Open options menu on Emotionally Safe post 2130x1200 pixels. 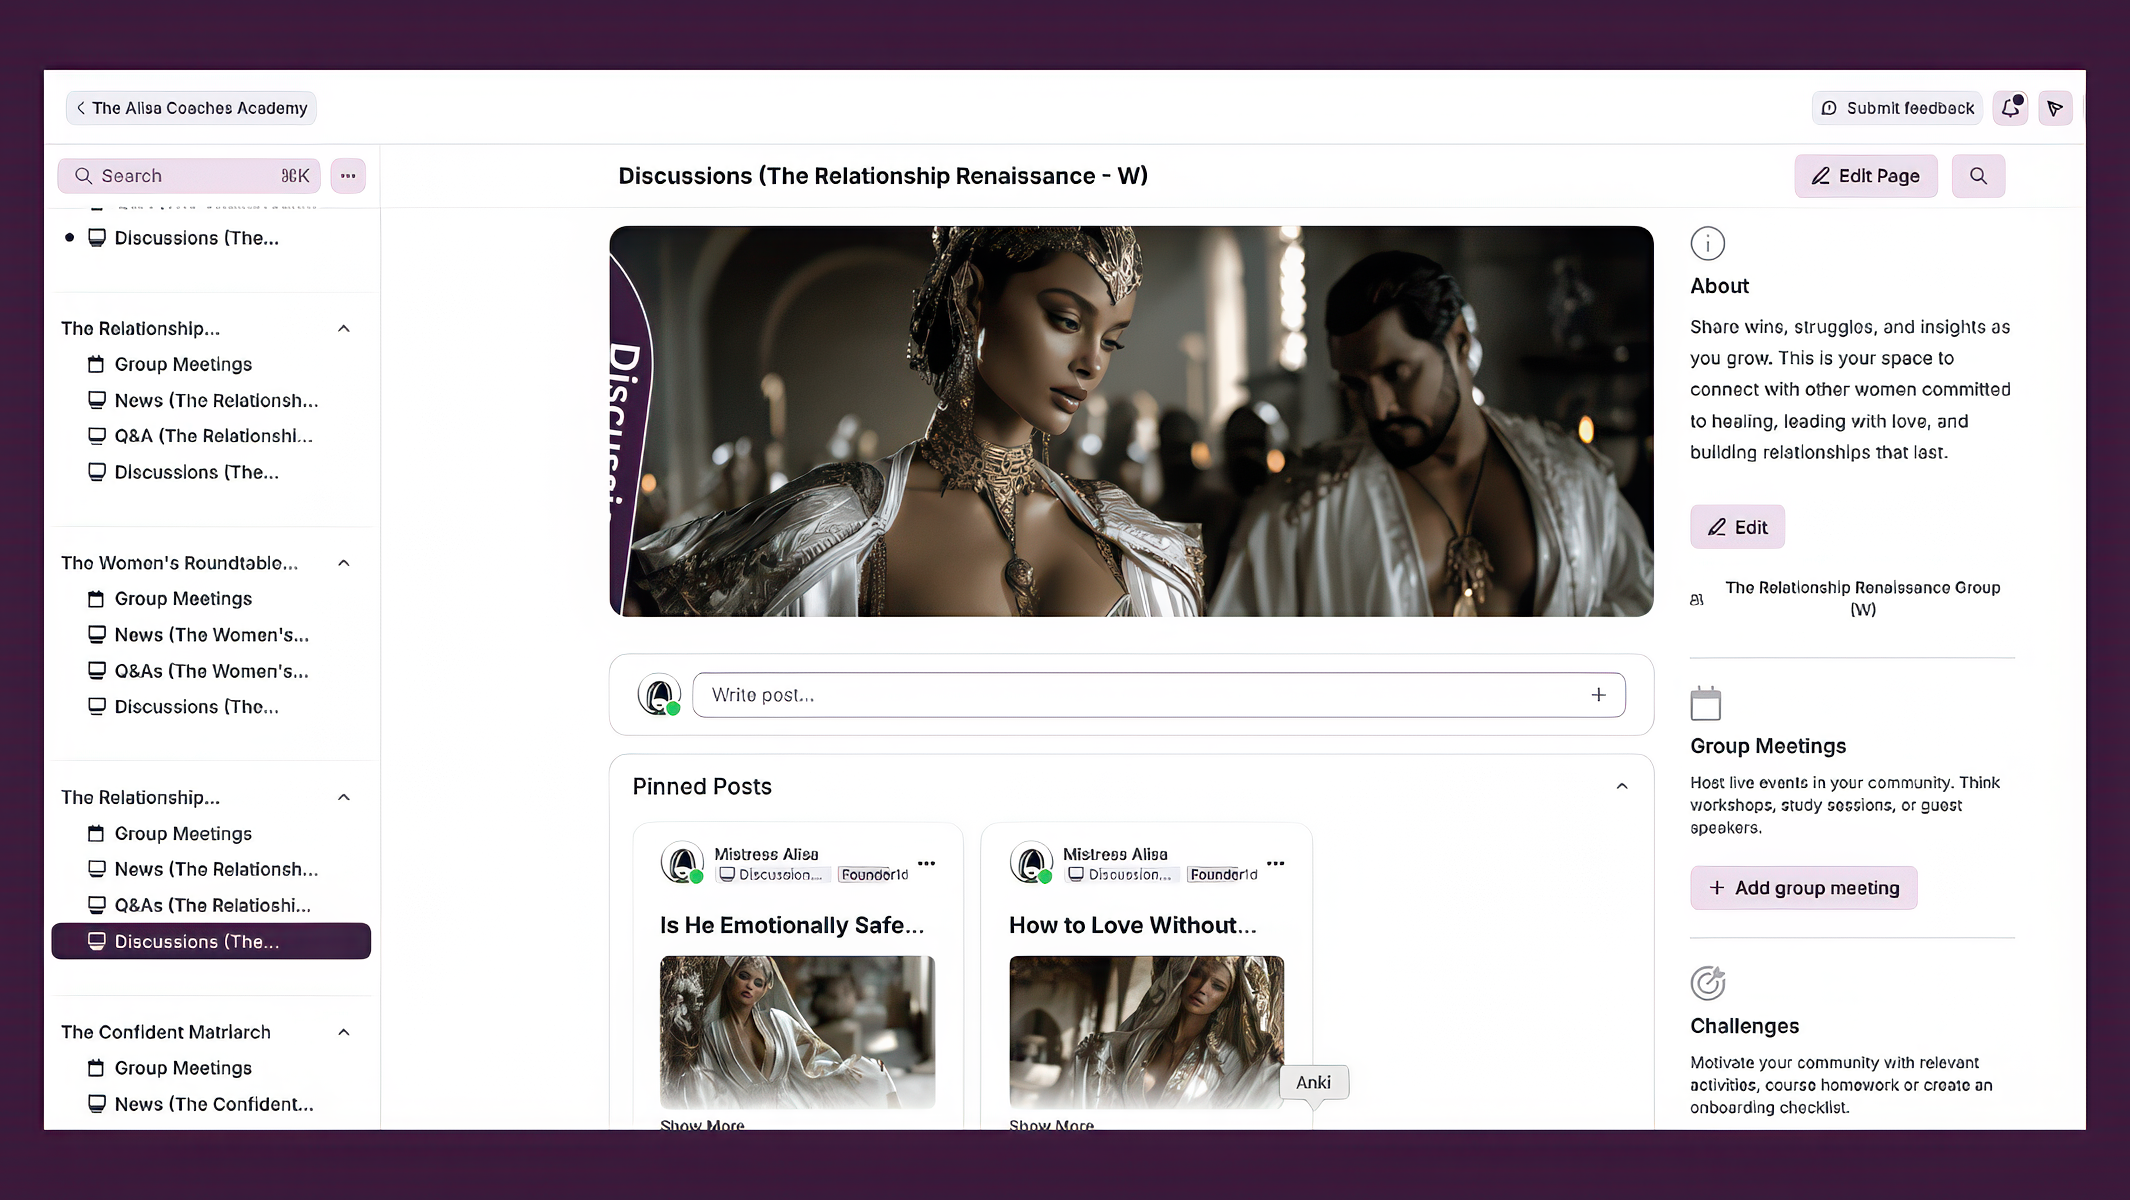(x=927, y=863)
